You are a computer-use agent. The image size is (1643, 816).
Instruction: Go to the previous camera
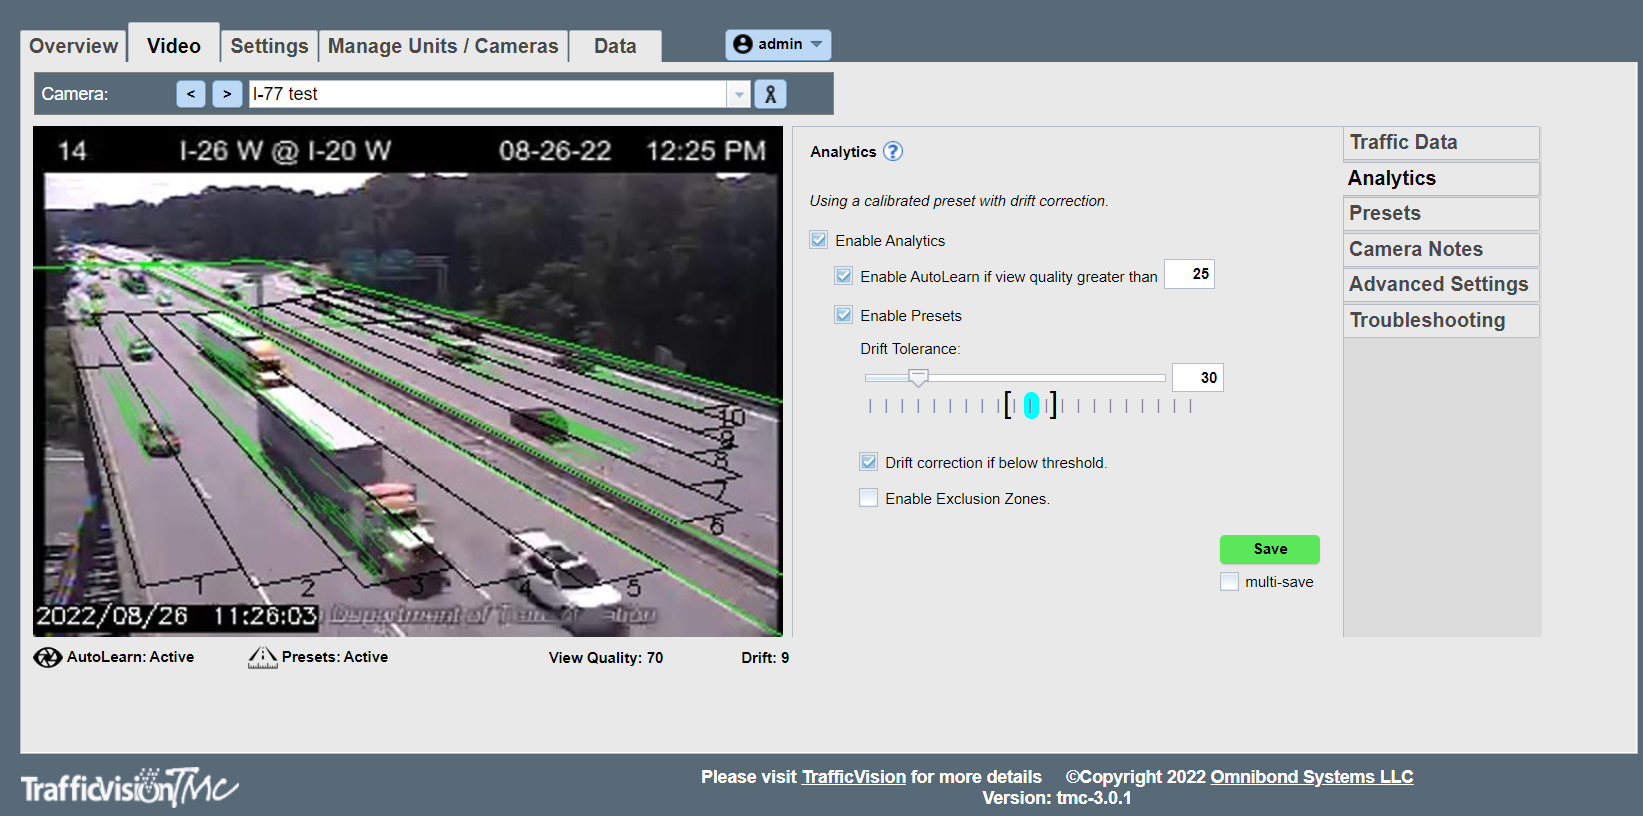191,94
